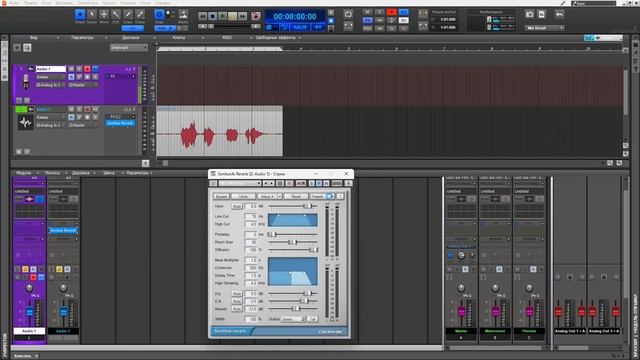Click the first track name field Audio 1
The width and height of the screenshot is (640, 360).
51,69
